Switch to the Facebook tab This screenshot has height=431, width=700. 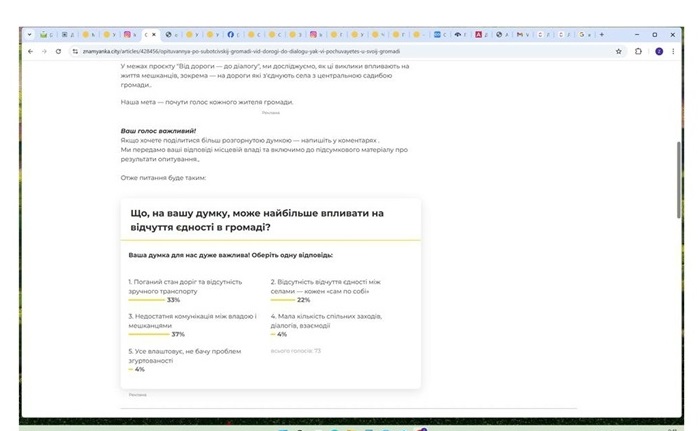click(234, 34)
